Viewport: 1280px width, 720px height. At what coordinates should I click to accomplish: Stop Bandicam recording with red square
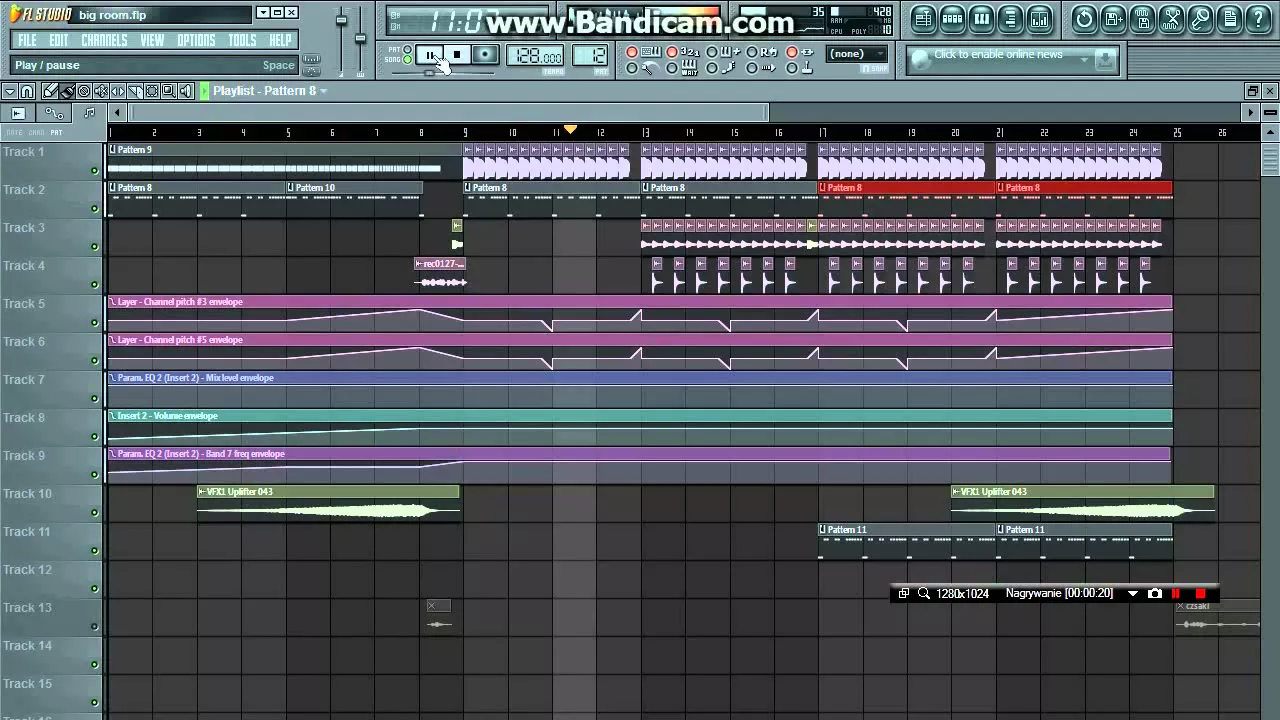click(x=1200, y=593)
